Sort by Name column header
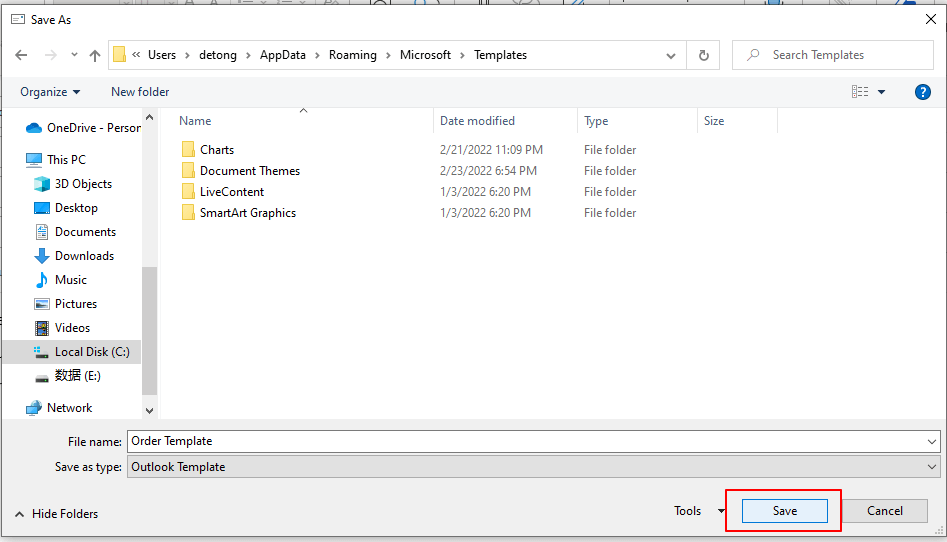 tap(195, 121)
